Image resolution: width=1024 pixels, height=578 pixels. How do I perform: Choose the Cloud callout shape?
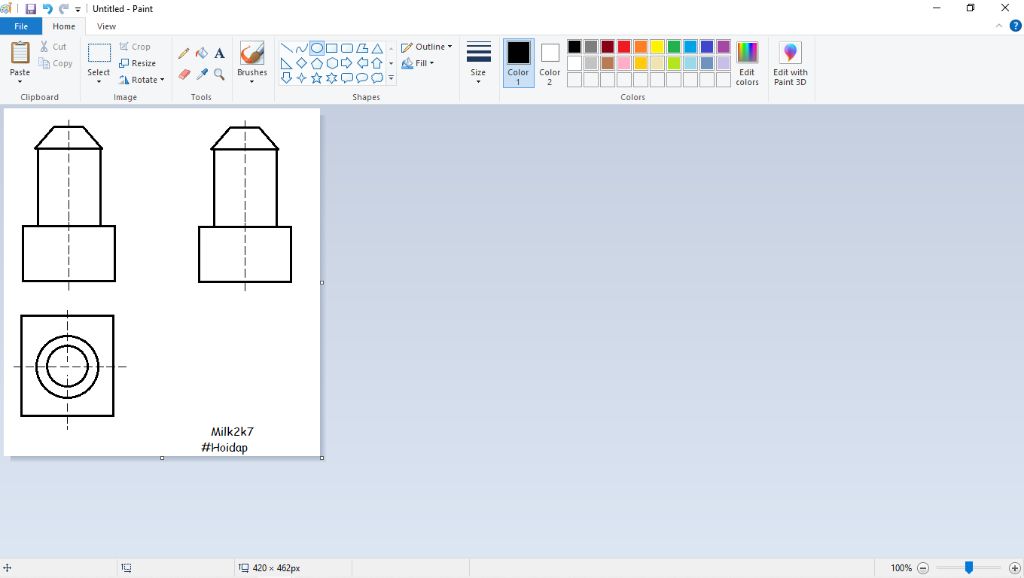[x=377, y=78]
